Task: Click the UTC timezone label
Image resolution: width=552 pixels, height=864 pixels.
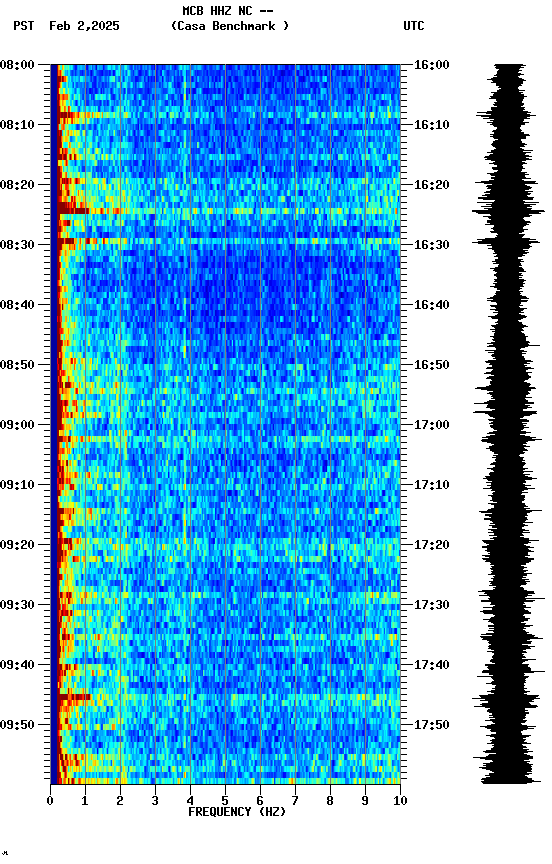Action: pos(414,26)
